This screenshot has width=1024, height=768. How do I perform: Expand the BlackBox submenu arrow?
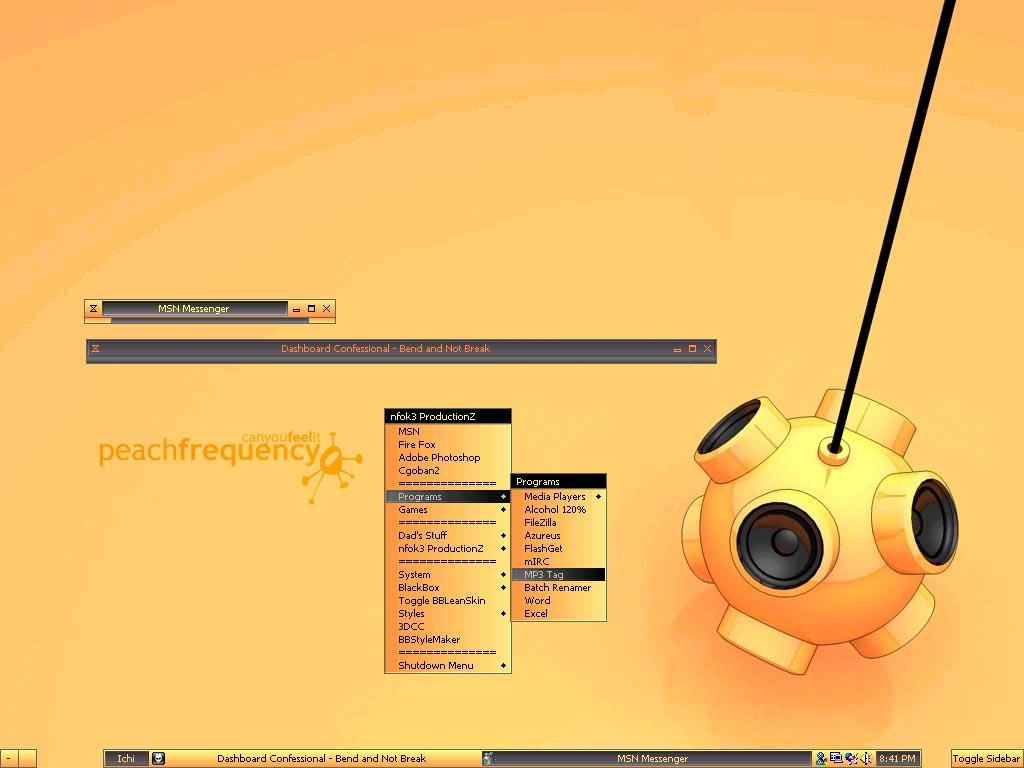504,588
